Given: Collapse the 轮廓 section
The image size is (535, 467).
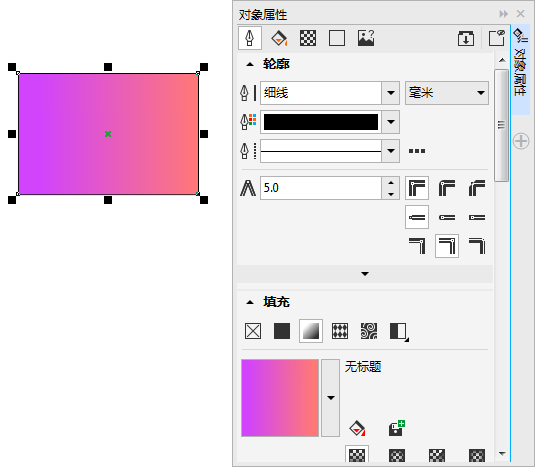Looking at the screenshot, I should coord(250,64).
